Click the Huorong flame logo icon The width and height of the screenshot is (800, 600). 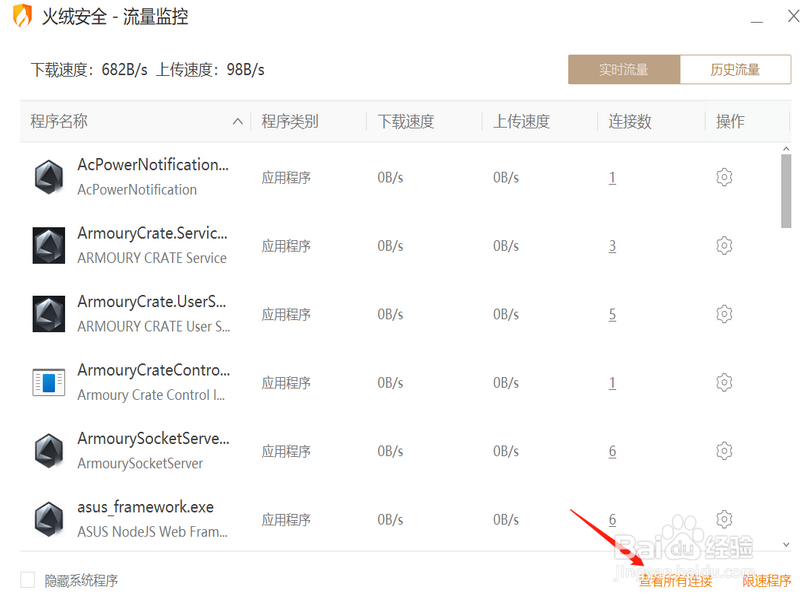[x=22, y=16]
